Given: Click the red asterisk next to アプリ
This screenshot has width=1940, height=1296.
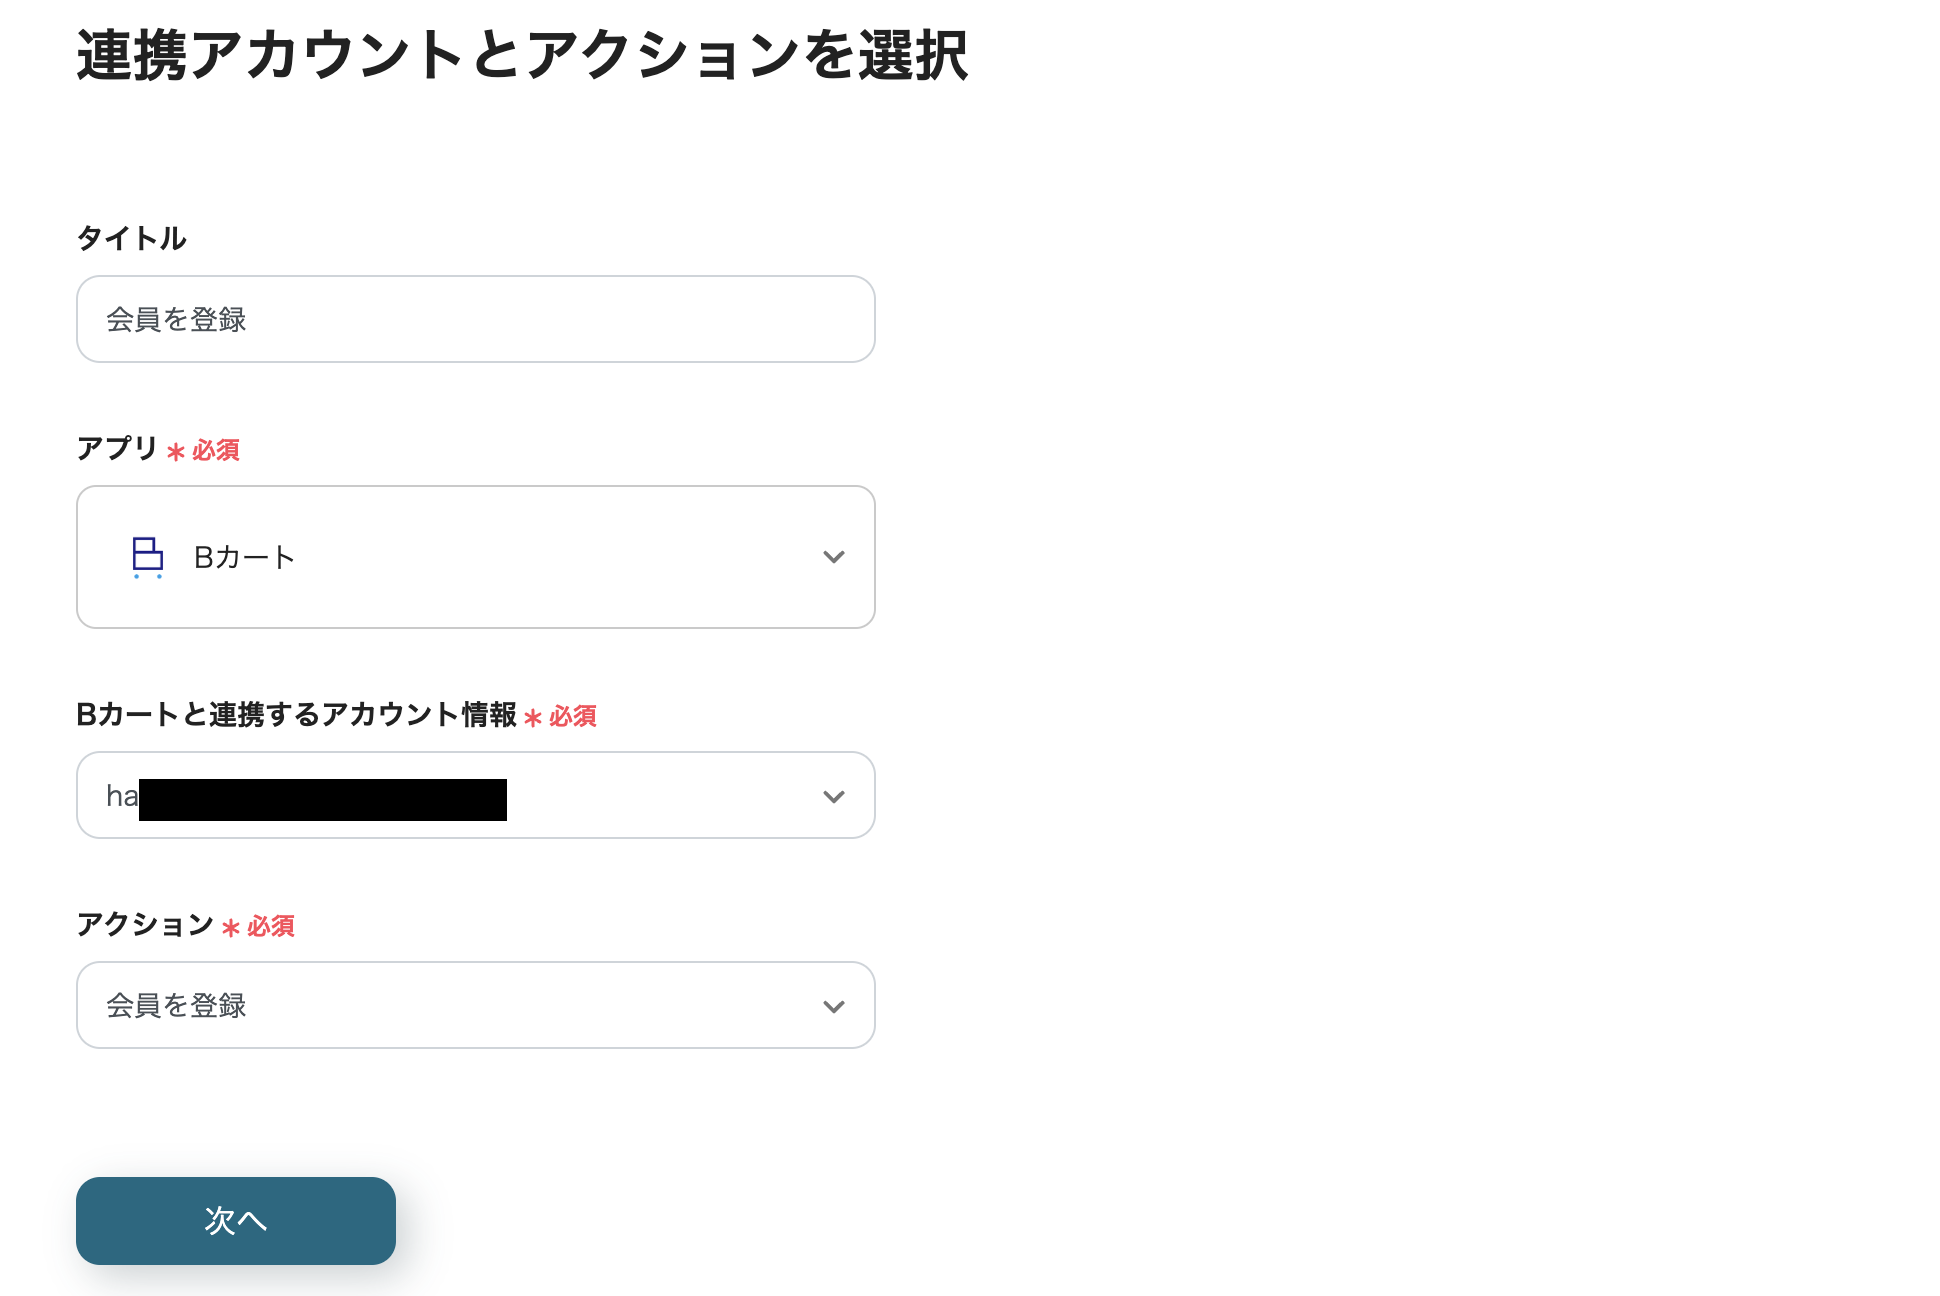Looking at the screenshot, I should click(176, 452).
